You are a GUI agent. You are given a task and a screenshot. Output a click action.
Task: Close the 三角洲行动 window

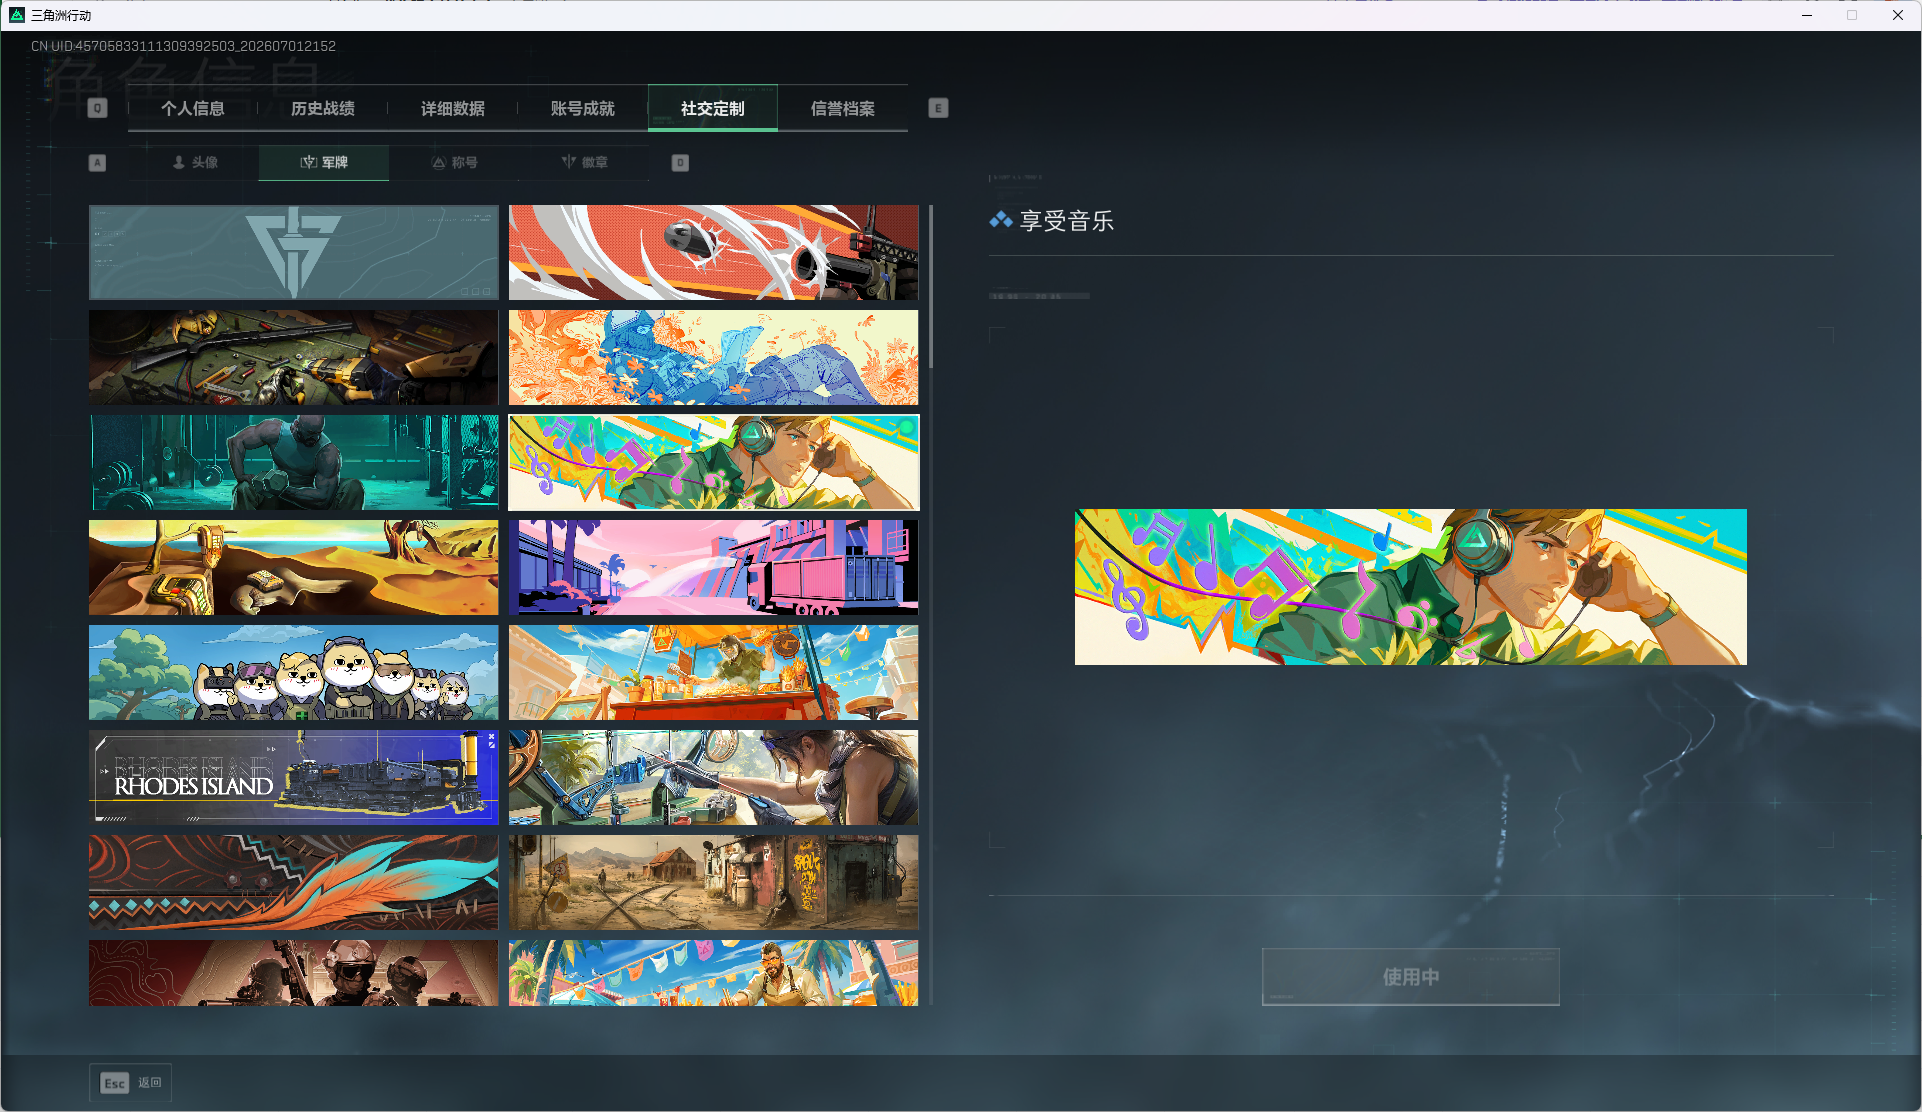click(x=1897, y=15)
